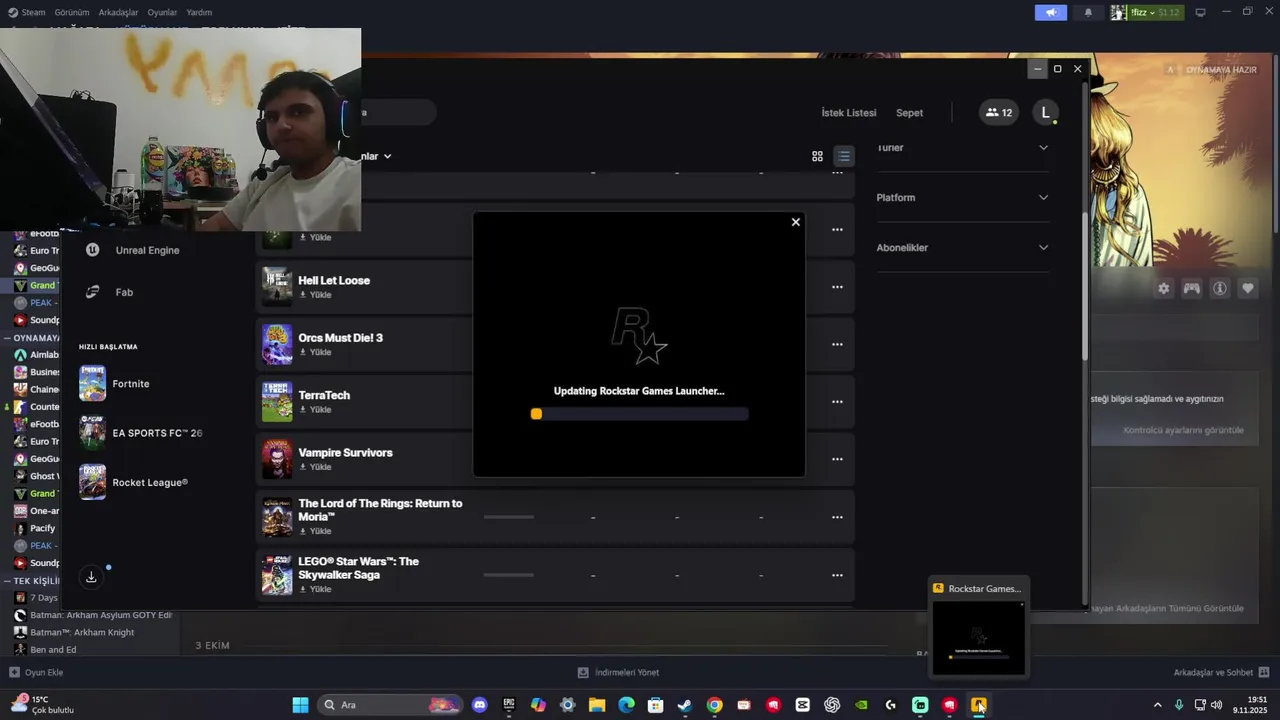Launch Fortnite from quick launch

click(x=114, y=384)
